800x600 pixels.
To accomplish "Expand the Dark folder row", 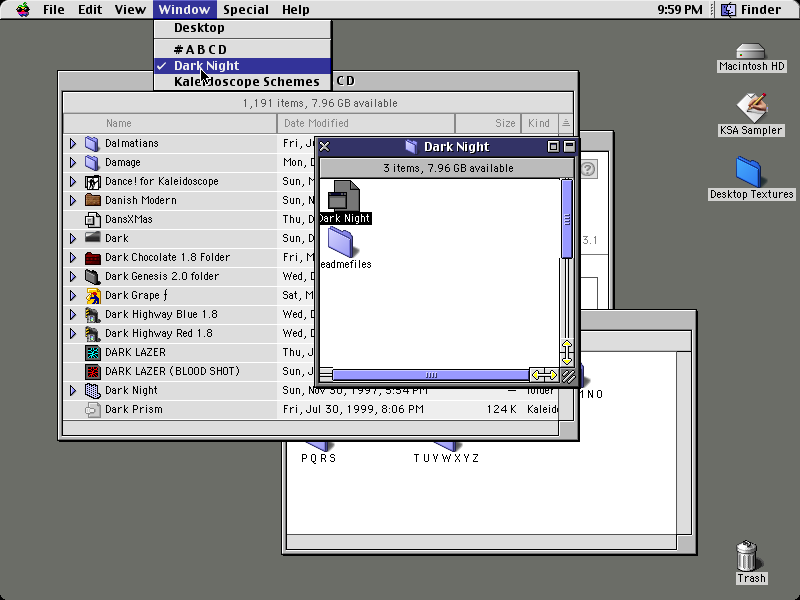I will pyautogui.click(x=72, y=238).
